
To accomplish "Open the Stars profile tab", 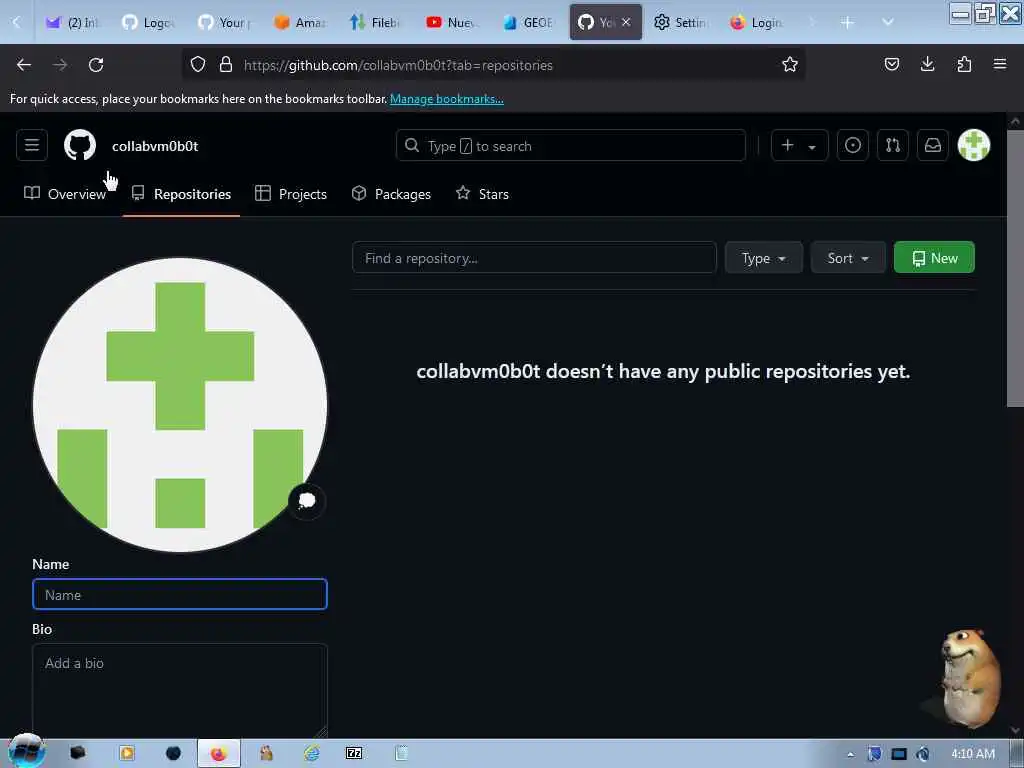I will pyautogui.click(x=482, y=194).
